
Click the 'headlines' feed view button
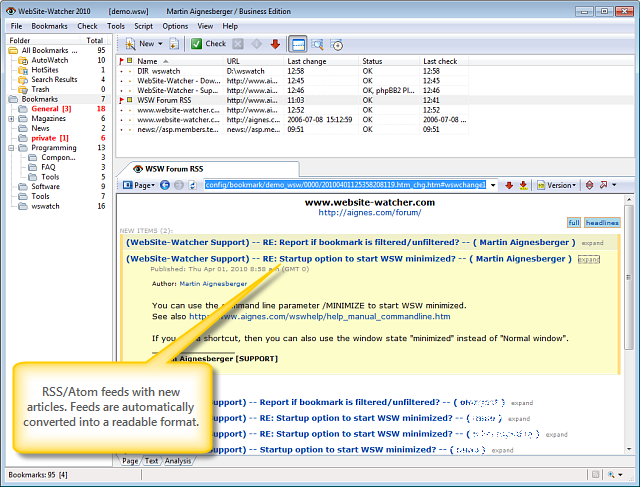(602, 222)
